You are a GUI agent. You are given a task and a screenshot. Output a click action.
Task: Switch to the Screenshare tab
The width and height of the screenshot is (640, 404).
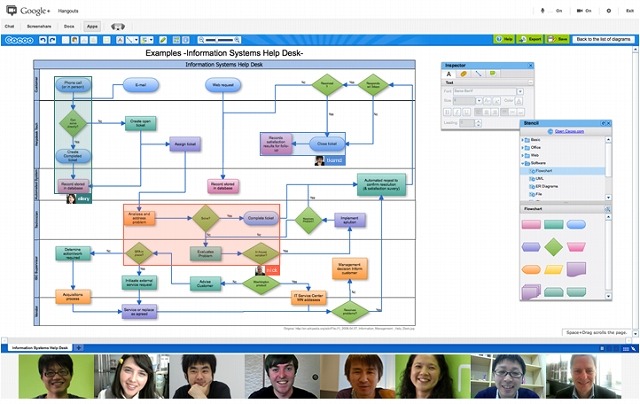coord(39,27)
